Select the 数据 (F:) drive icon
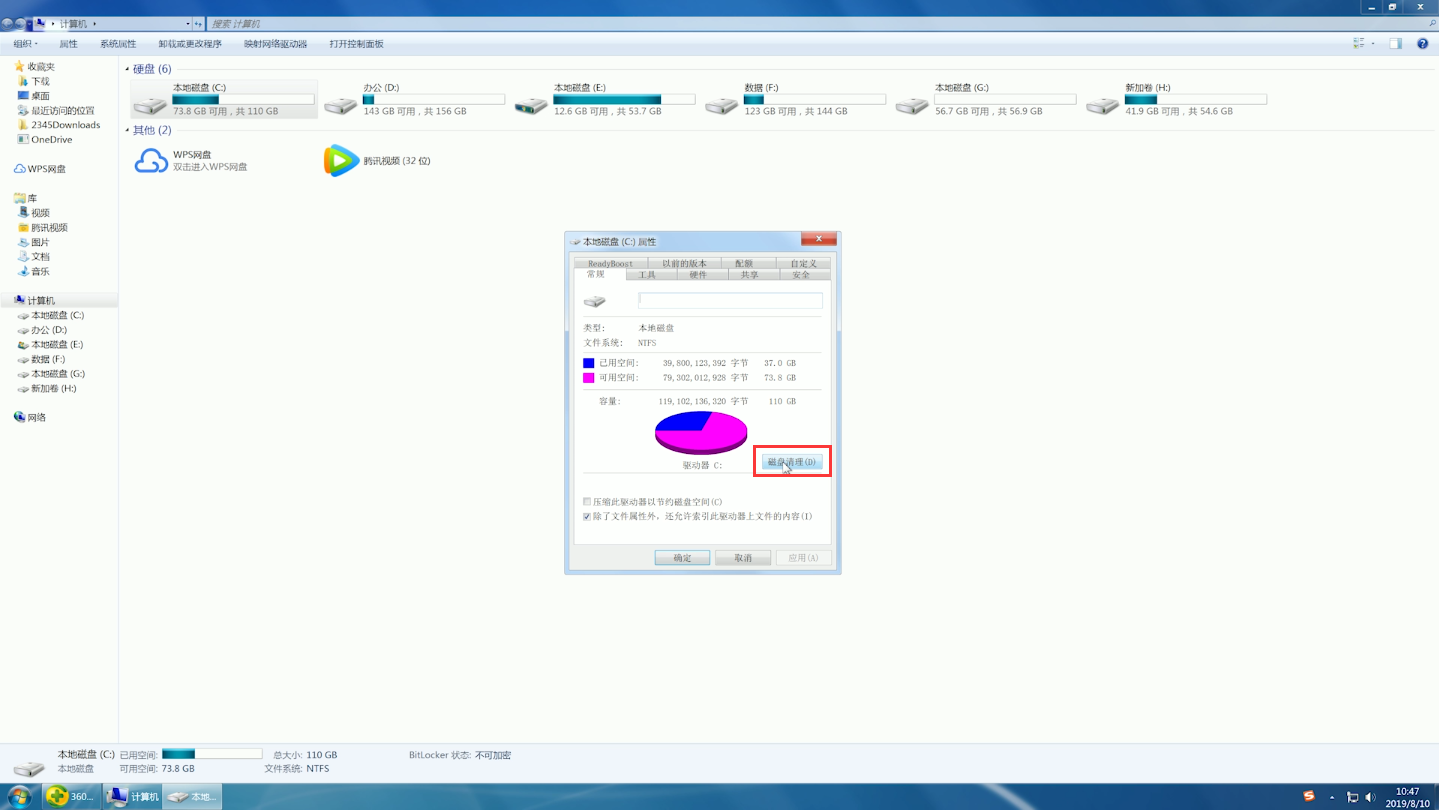The height and width of the screenshot is (810, 1439). [x=722, y=104]
